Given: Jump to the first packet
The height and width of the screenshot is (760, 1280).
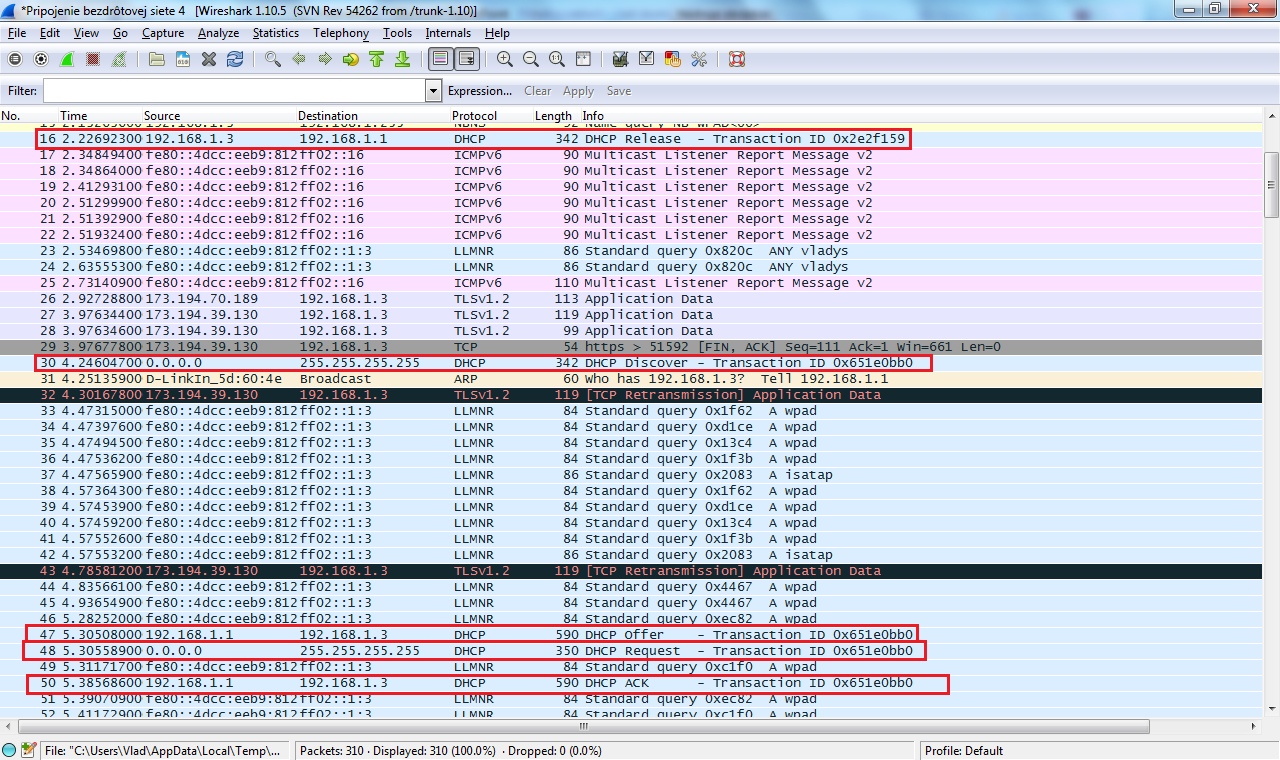Looking at the screenshot, I should [377, 59].
